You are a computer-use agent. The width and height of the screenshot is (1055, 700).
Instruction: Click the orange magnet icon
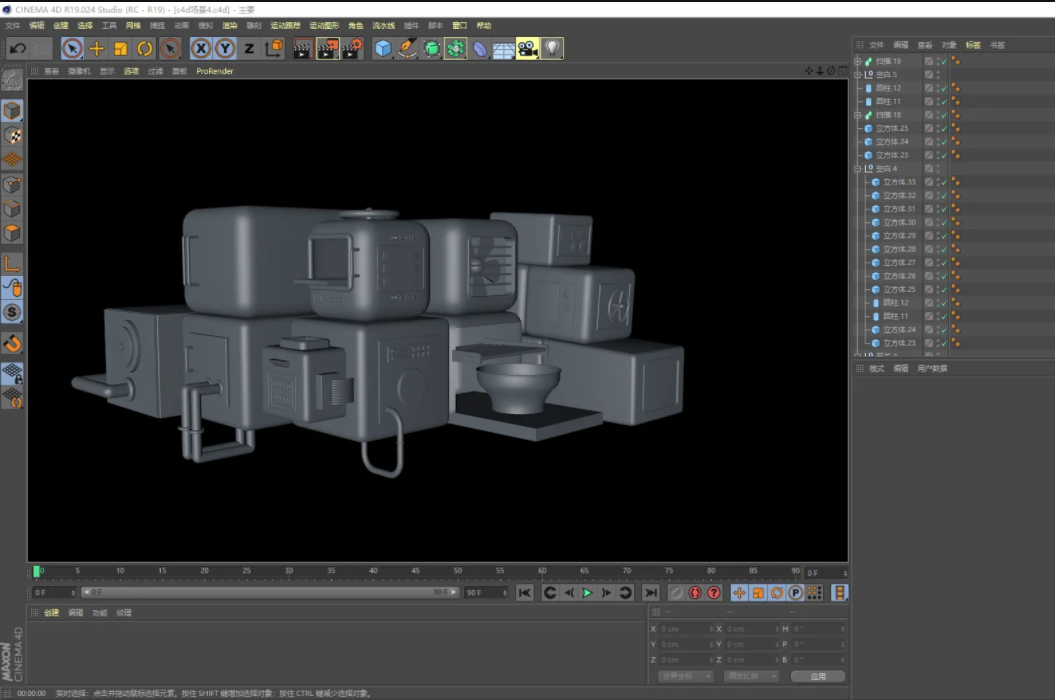(12, 343)
